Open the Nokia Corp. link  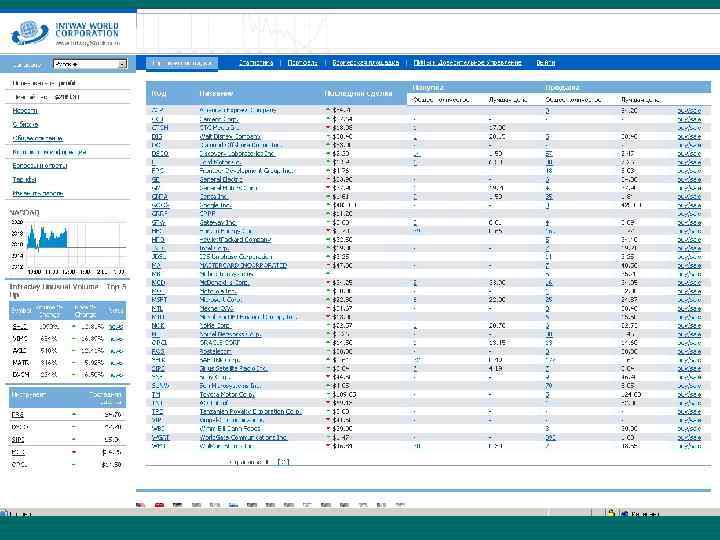[x=216, y=326]
